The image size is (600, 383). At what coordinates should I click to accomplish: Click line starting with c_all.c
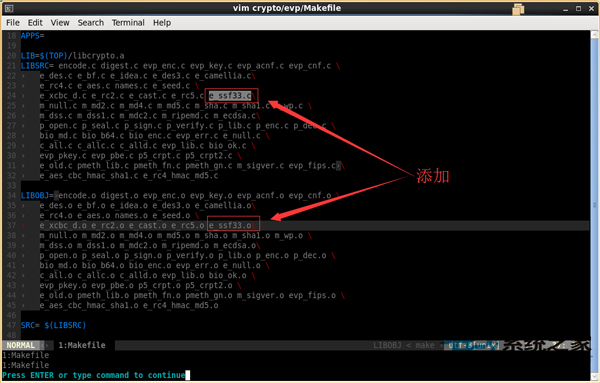[x=147, y=145]
